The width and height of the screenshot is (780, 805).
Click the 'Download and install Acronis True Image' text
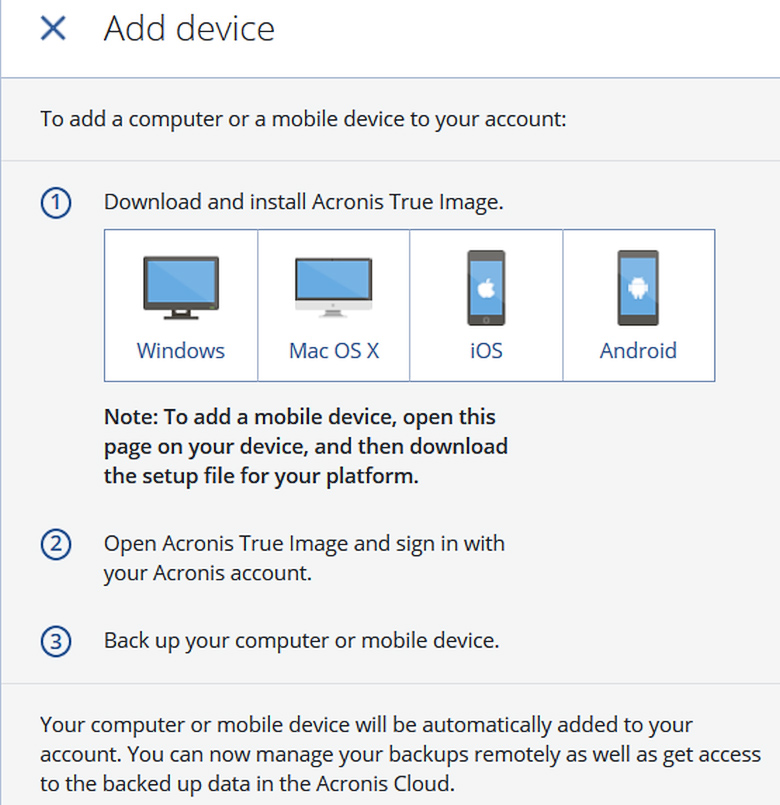(303, 202)
